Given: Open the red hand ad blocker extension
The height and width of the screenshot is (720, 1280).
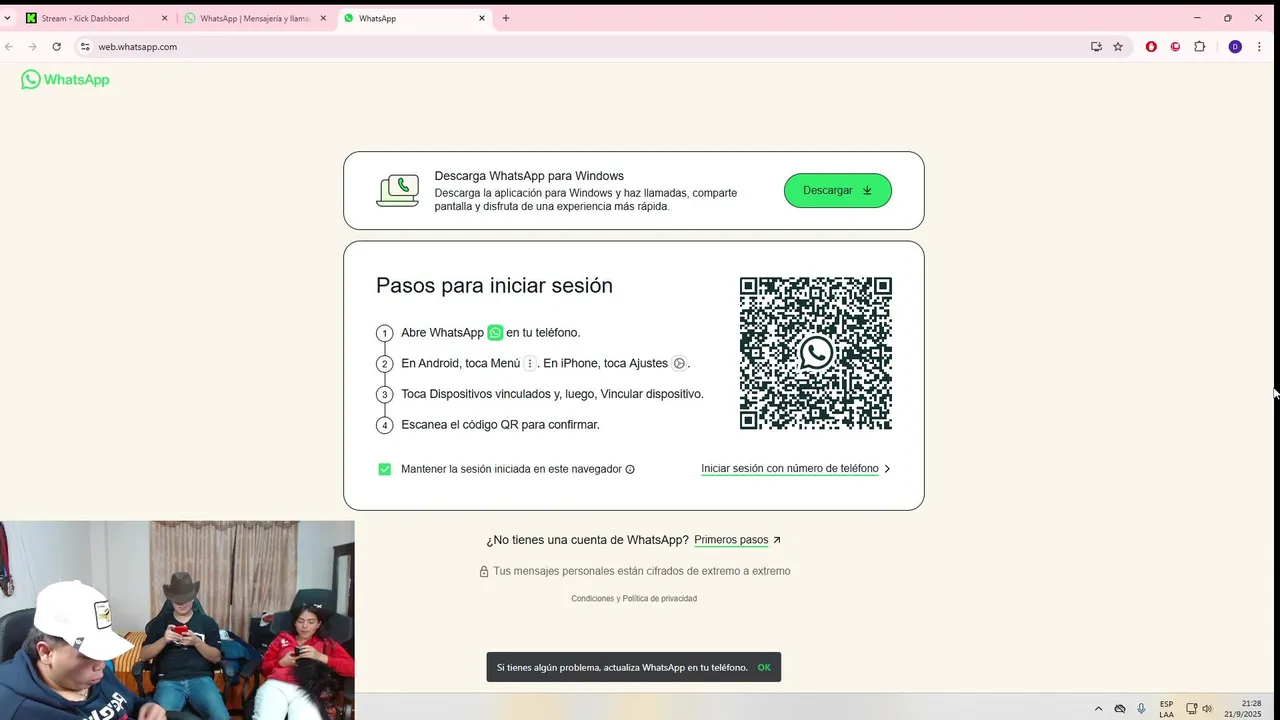Looking at the screenshot, I should tap(1151, 47).
